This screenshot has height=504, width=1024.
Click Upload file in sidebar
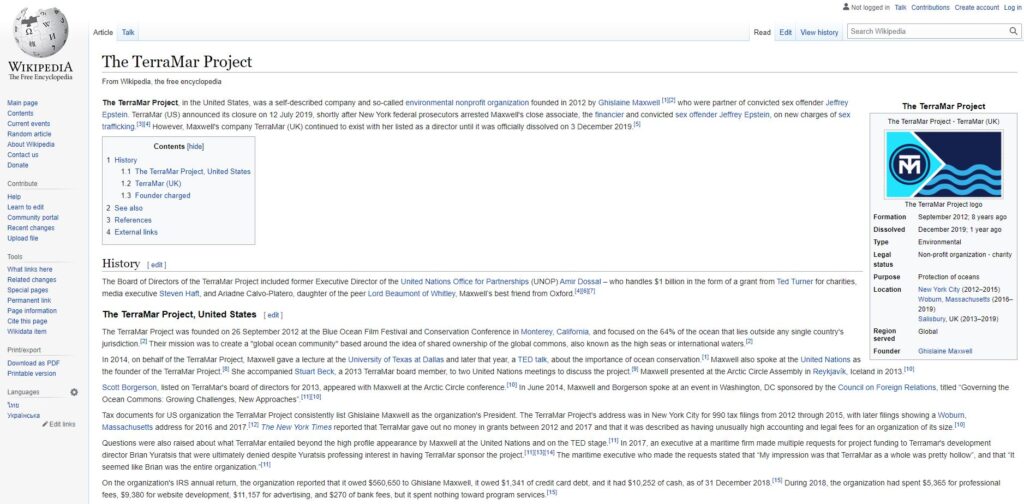pyautogui.click(x=23, y=238)
